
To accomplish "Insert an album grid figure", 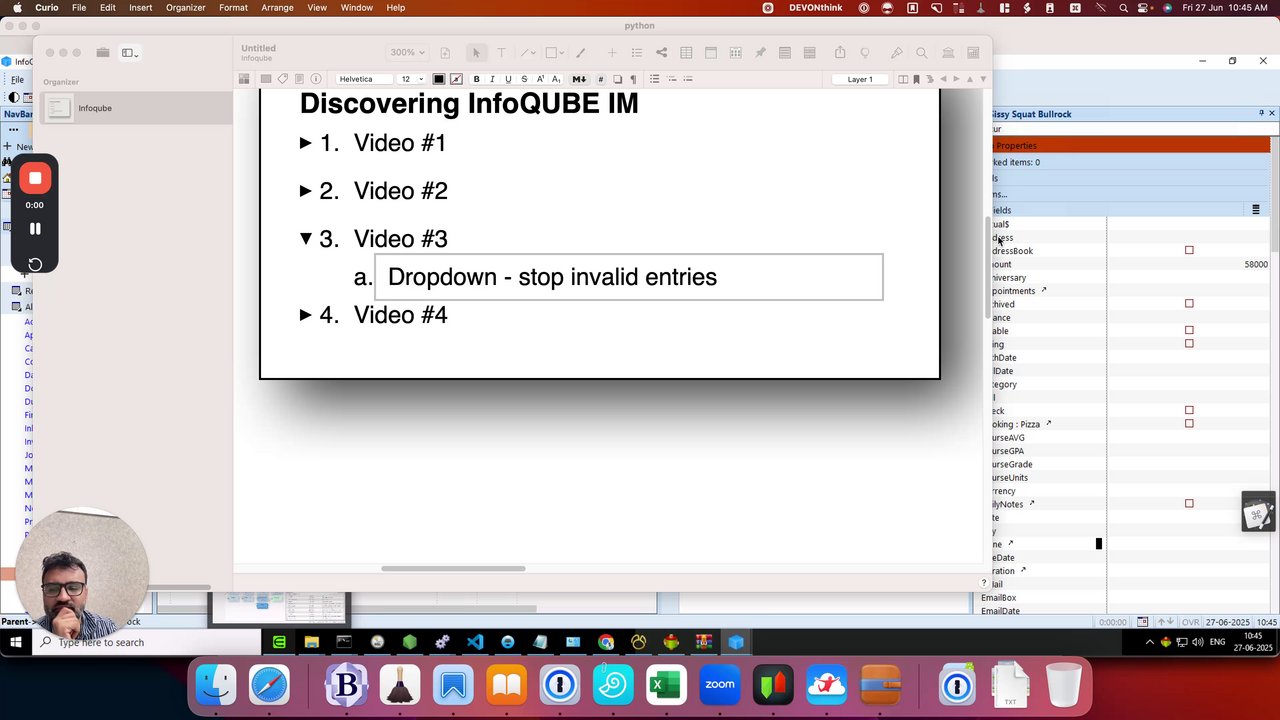I will pos(735,53).
